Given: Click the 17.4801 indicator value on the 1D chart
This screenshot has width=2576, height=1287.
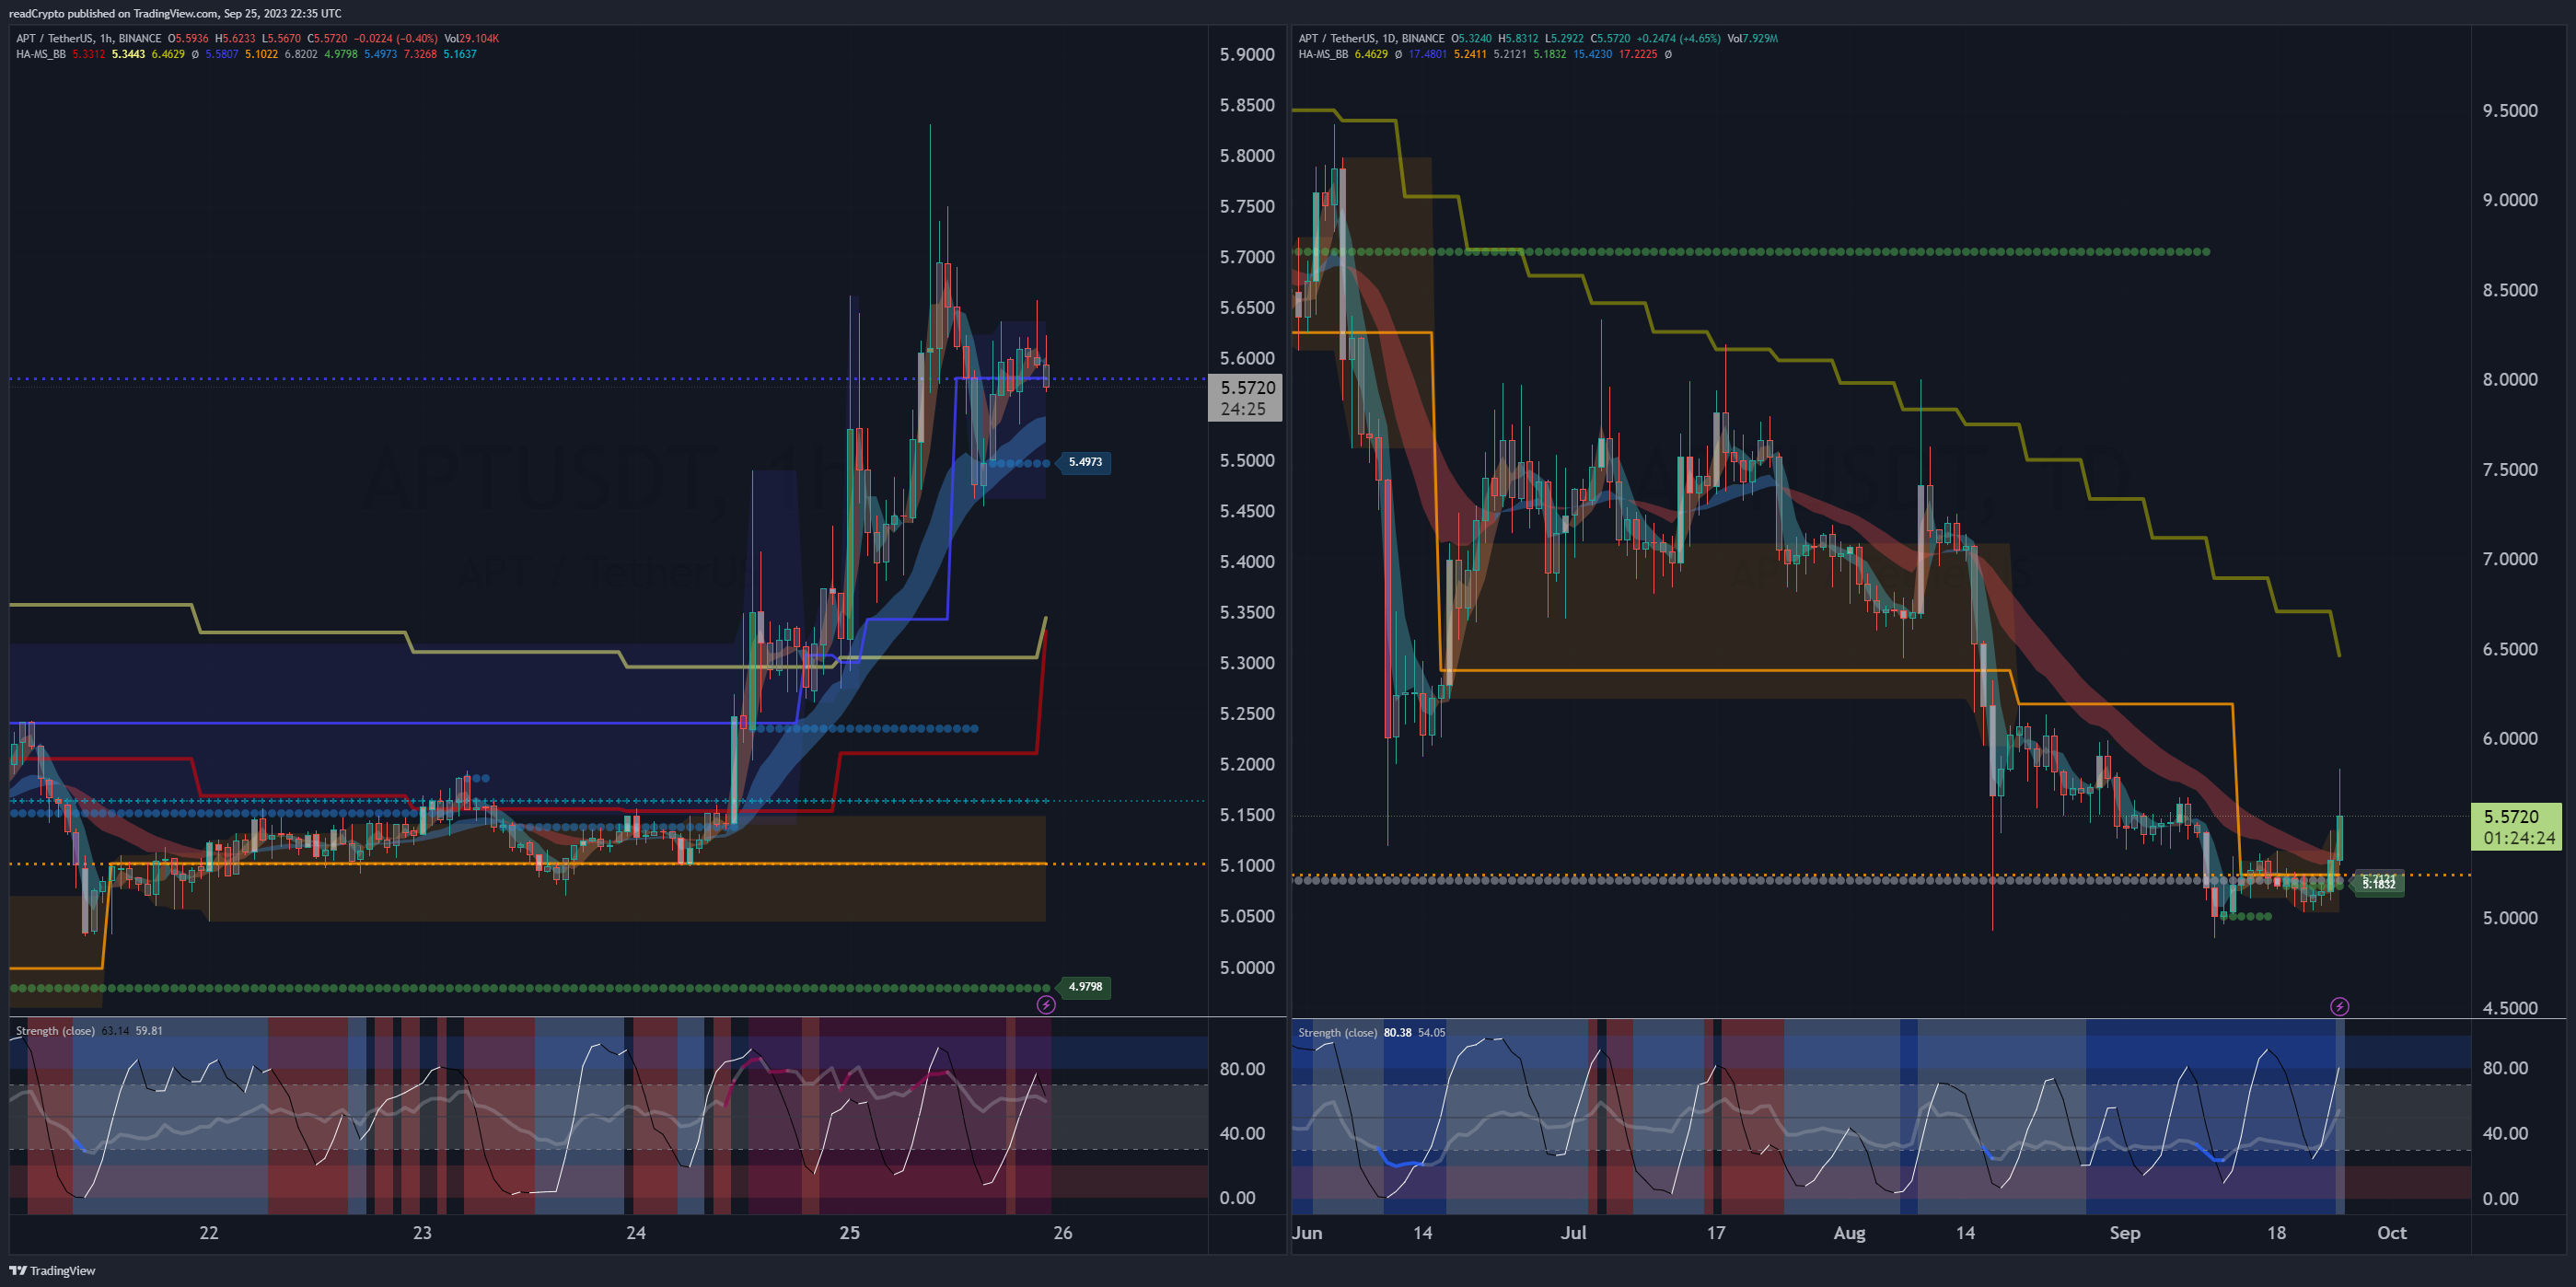Looking at the screenshot, I should coord(1427,54).
